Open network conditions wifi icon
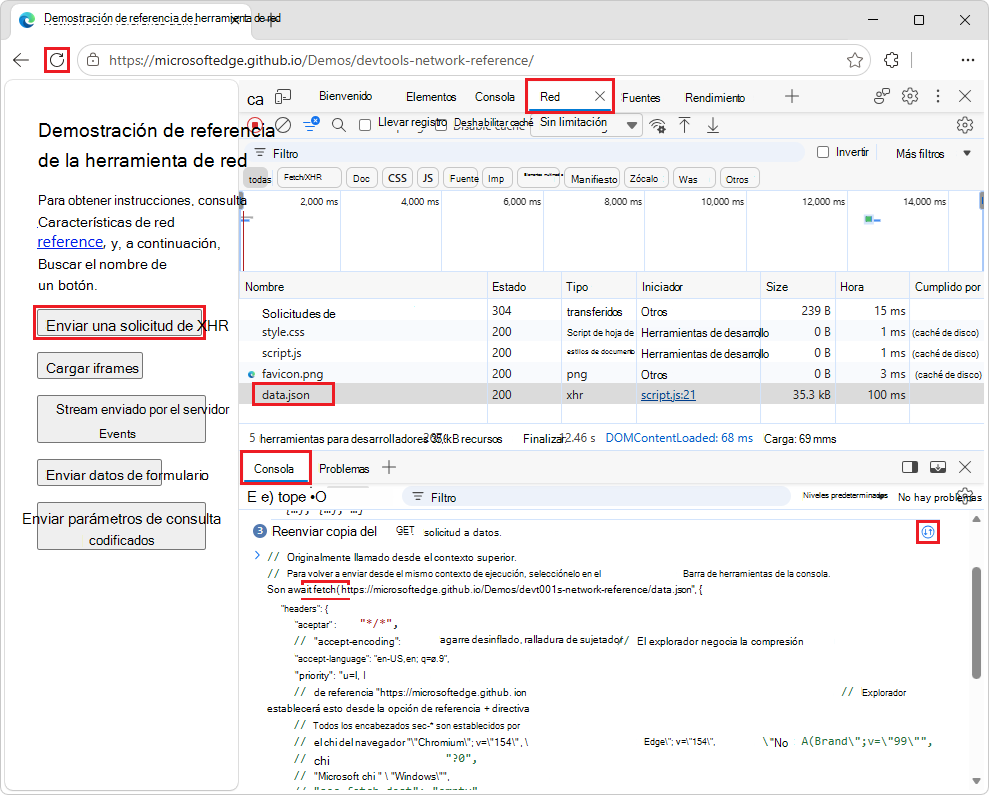This screenshot has width=989, height=795. [x=657, y=126]
